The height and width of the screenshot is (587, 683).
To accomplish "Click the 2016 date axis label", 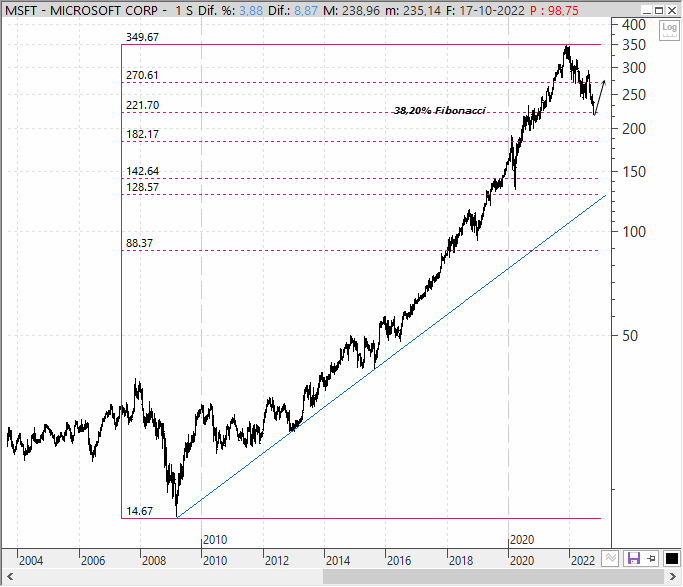I will [399, 560].
